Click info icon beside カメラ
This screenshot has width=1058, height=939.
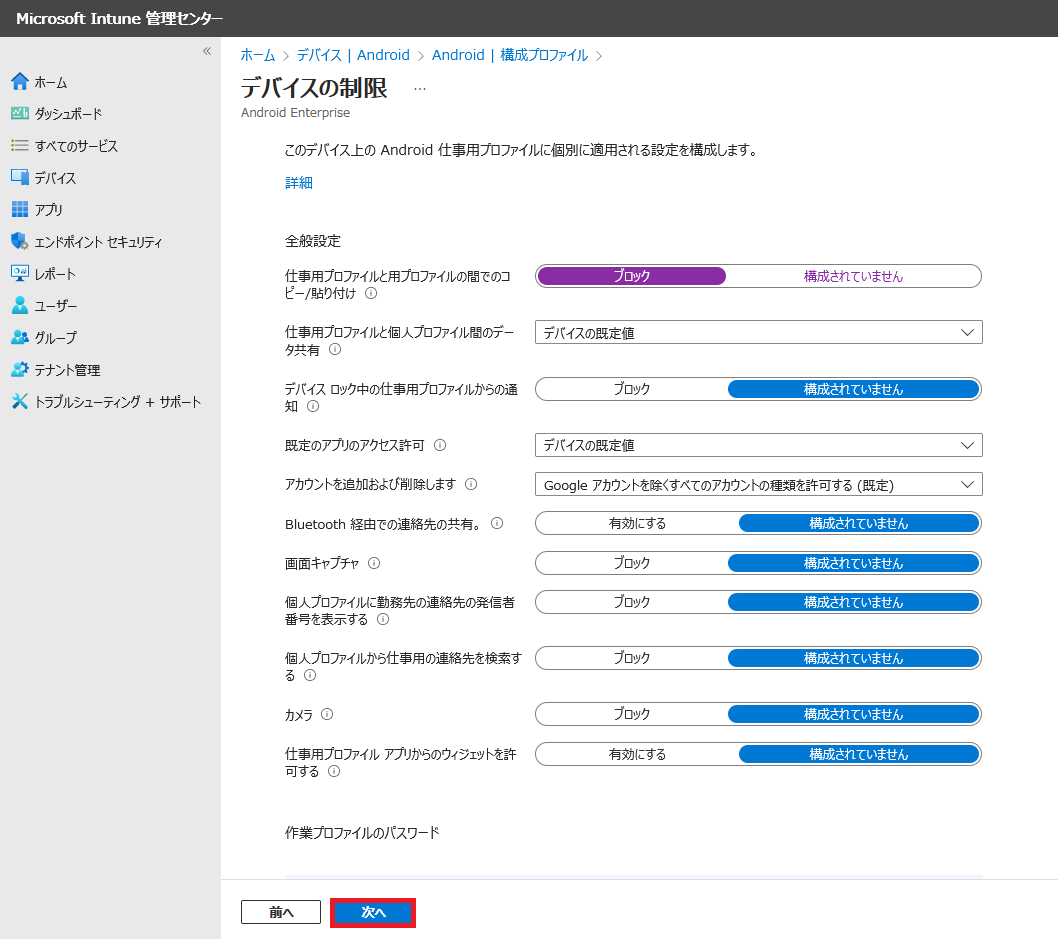point(327,714)
